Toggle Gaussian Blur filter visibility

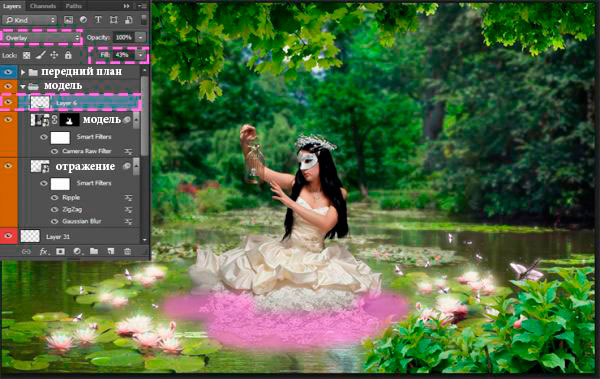(x=54, y=222)
